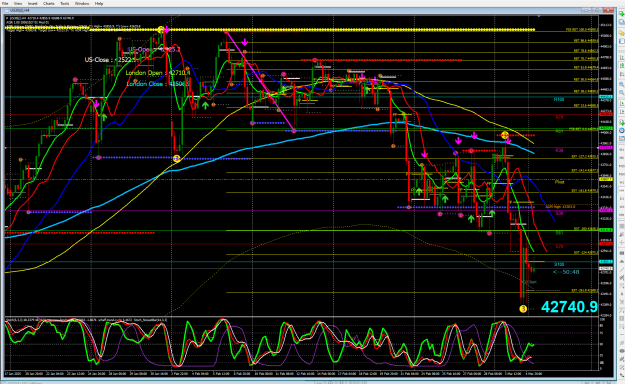This screenshot has height=384, width=625.
Task: Select the M15 timeframe button
Action: [622, 165]
